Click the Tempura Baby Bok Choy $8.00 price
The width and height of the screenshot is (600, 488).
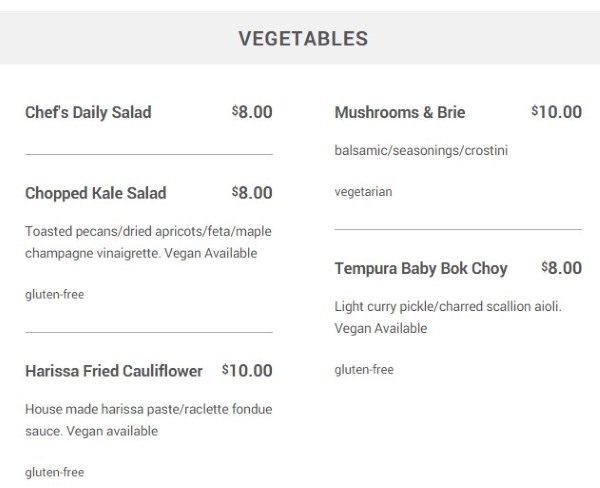562,268
